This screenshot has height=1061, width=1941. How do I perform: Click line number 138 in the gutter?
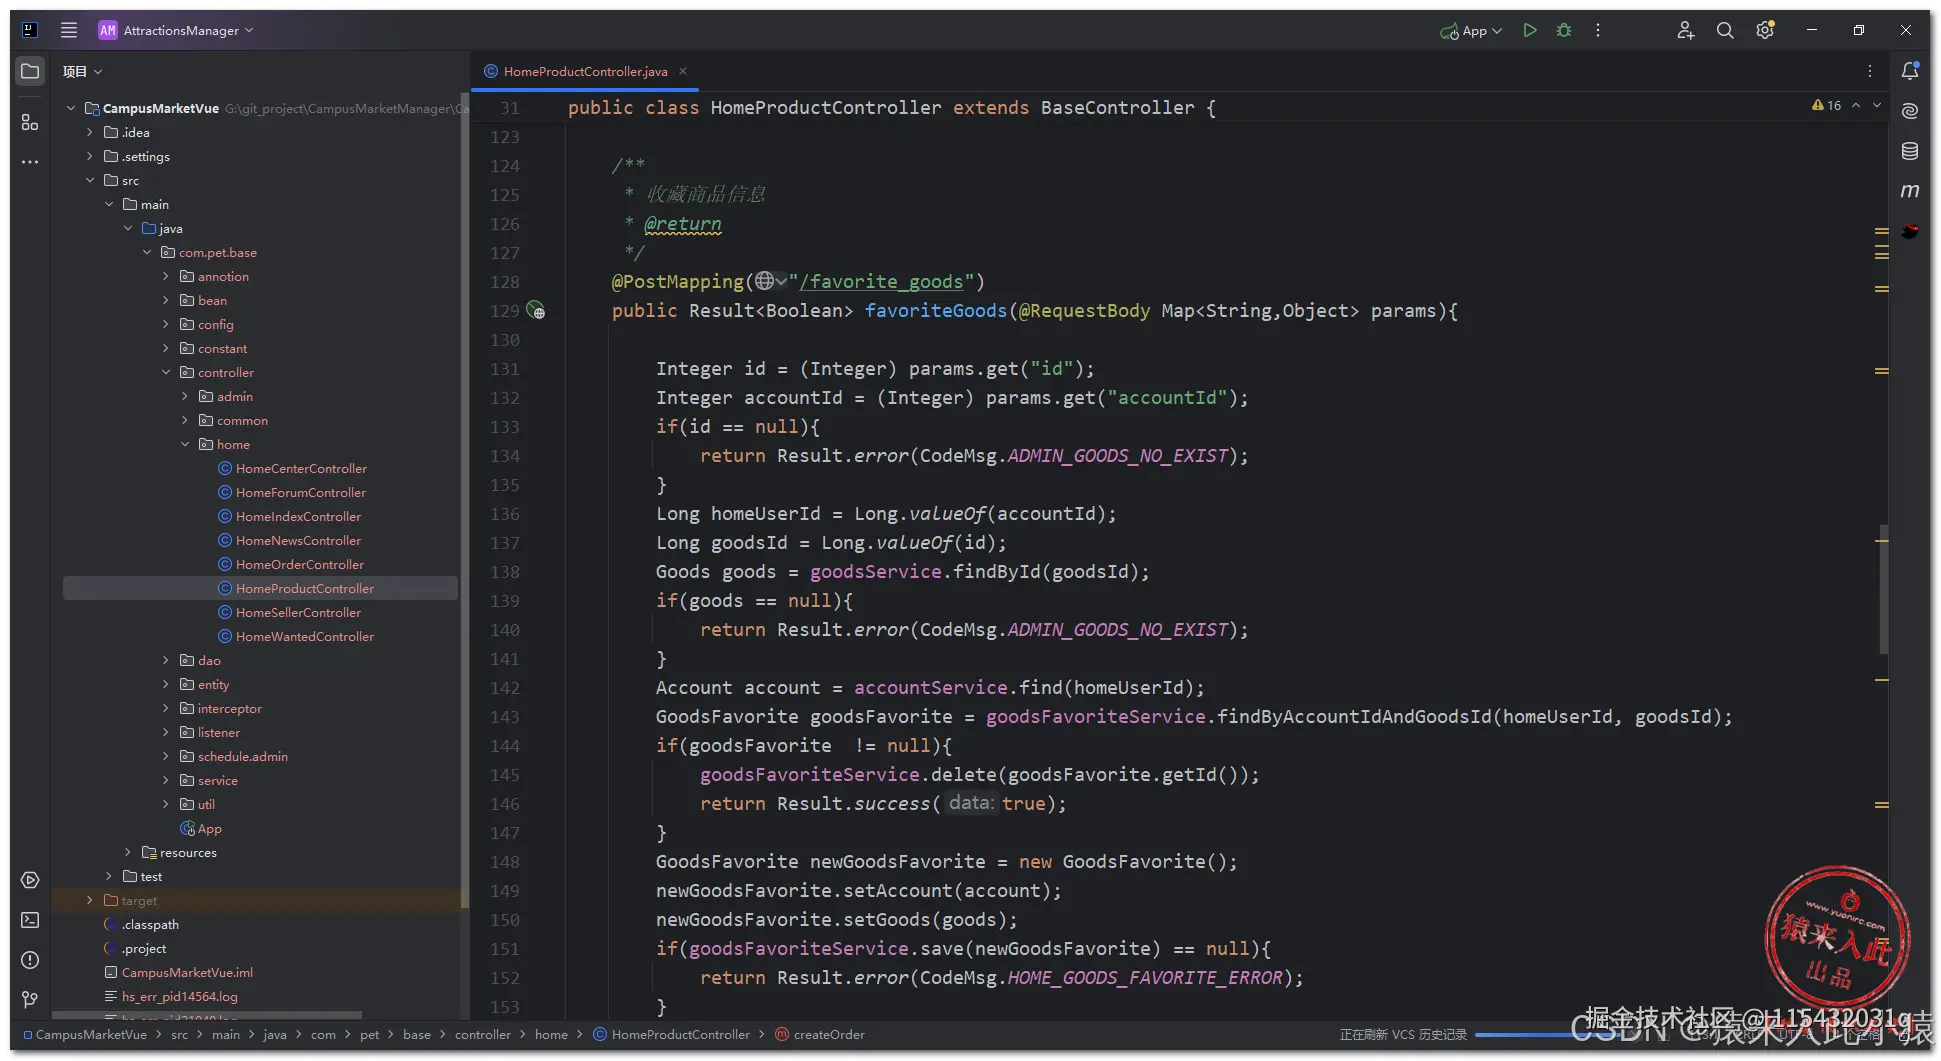tap(505, 572)
